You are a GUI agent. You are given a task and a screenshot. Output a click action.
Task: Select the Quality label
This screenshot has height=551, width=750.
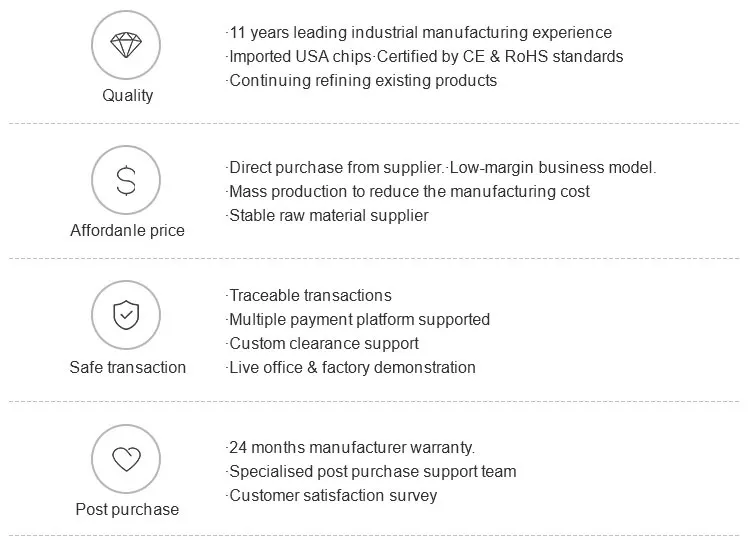(x=128, y=96)
